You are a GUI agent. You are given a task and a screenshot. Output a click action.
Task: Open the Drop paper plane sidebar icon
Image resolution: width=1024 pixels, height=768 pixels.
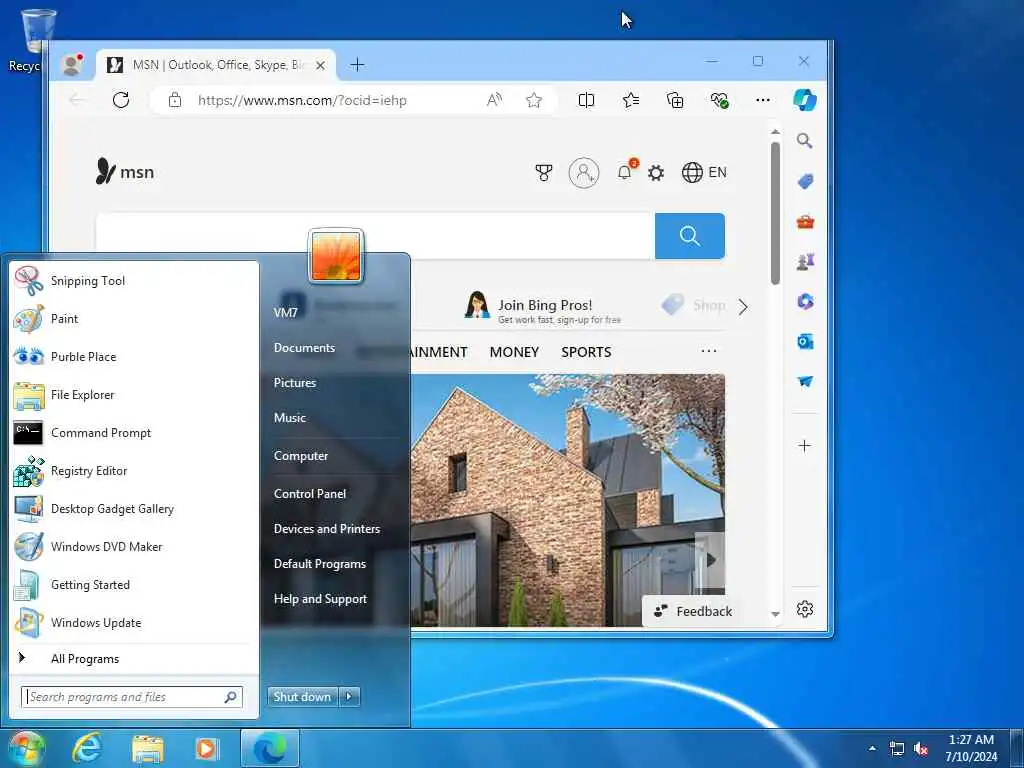805,381
